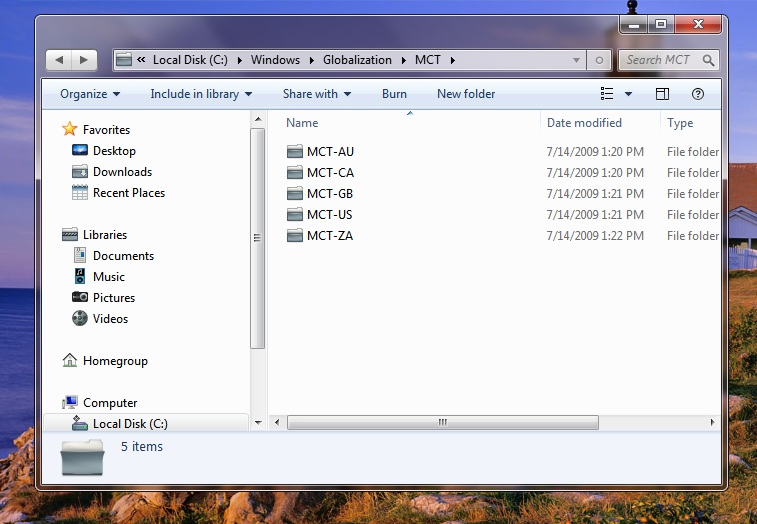Click the horizontal scrollbar thumb
This screenshot has height=524, width=757.
point(443,423)
